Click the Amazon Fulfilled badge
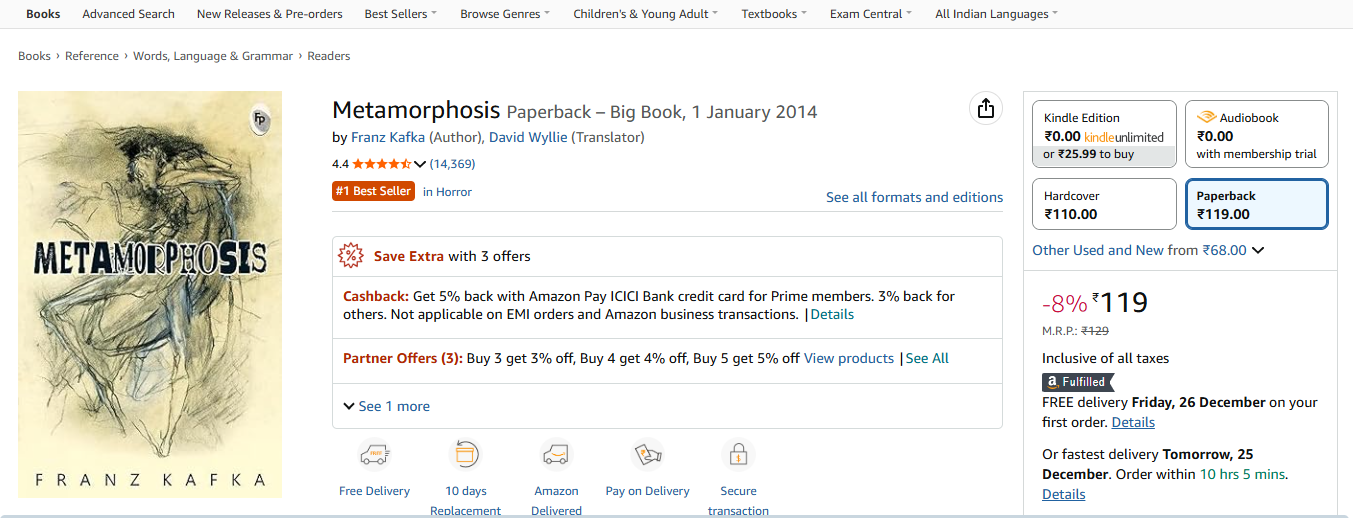This screenshot has height=518, width=1353. 1077,381
